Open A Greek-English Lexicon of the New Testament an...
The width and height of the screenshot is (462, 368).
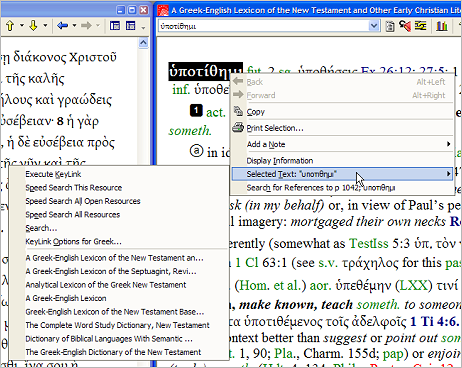coord(119,258)
